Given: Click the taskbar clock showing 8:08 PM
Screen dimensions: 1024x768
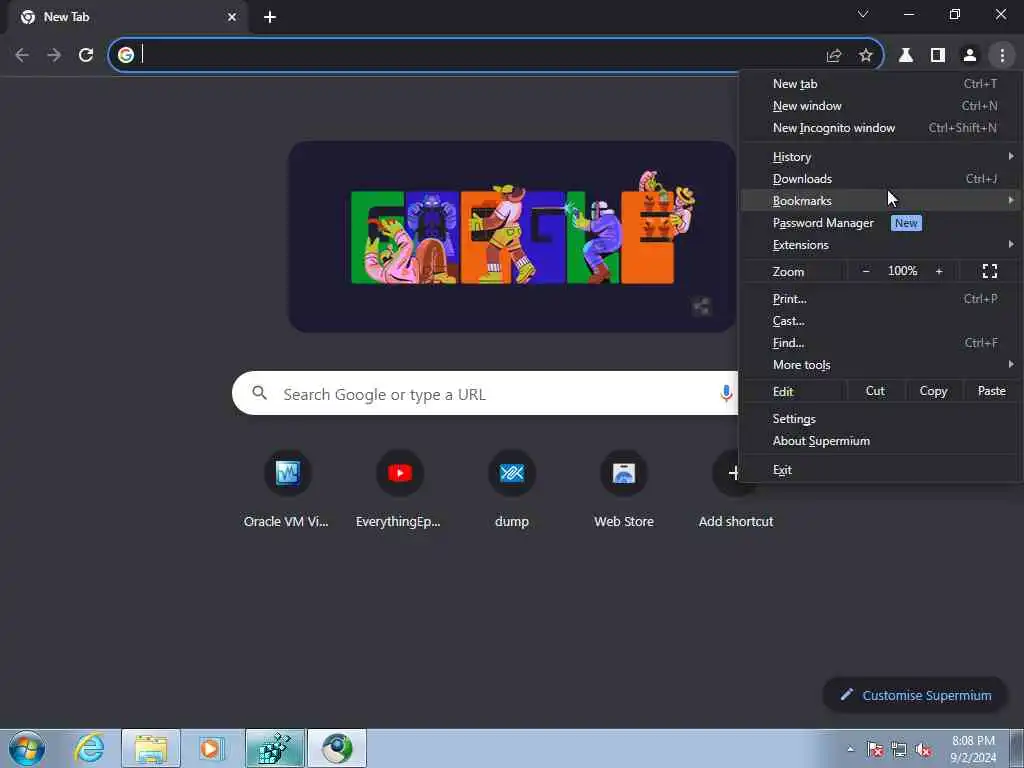Looking at the screenshot, I should [x=973, y=749].
